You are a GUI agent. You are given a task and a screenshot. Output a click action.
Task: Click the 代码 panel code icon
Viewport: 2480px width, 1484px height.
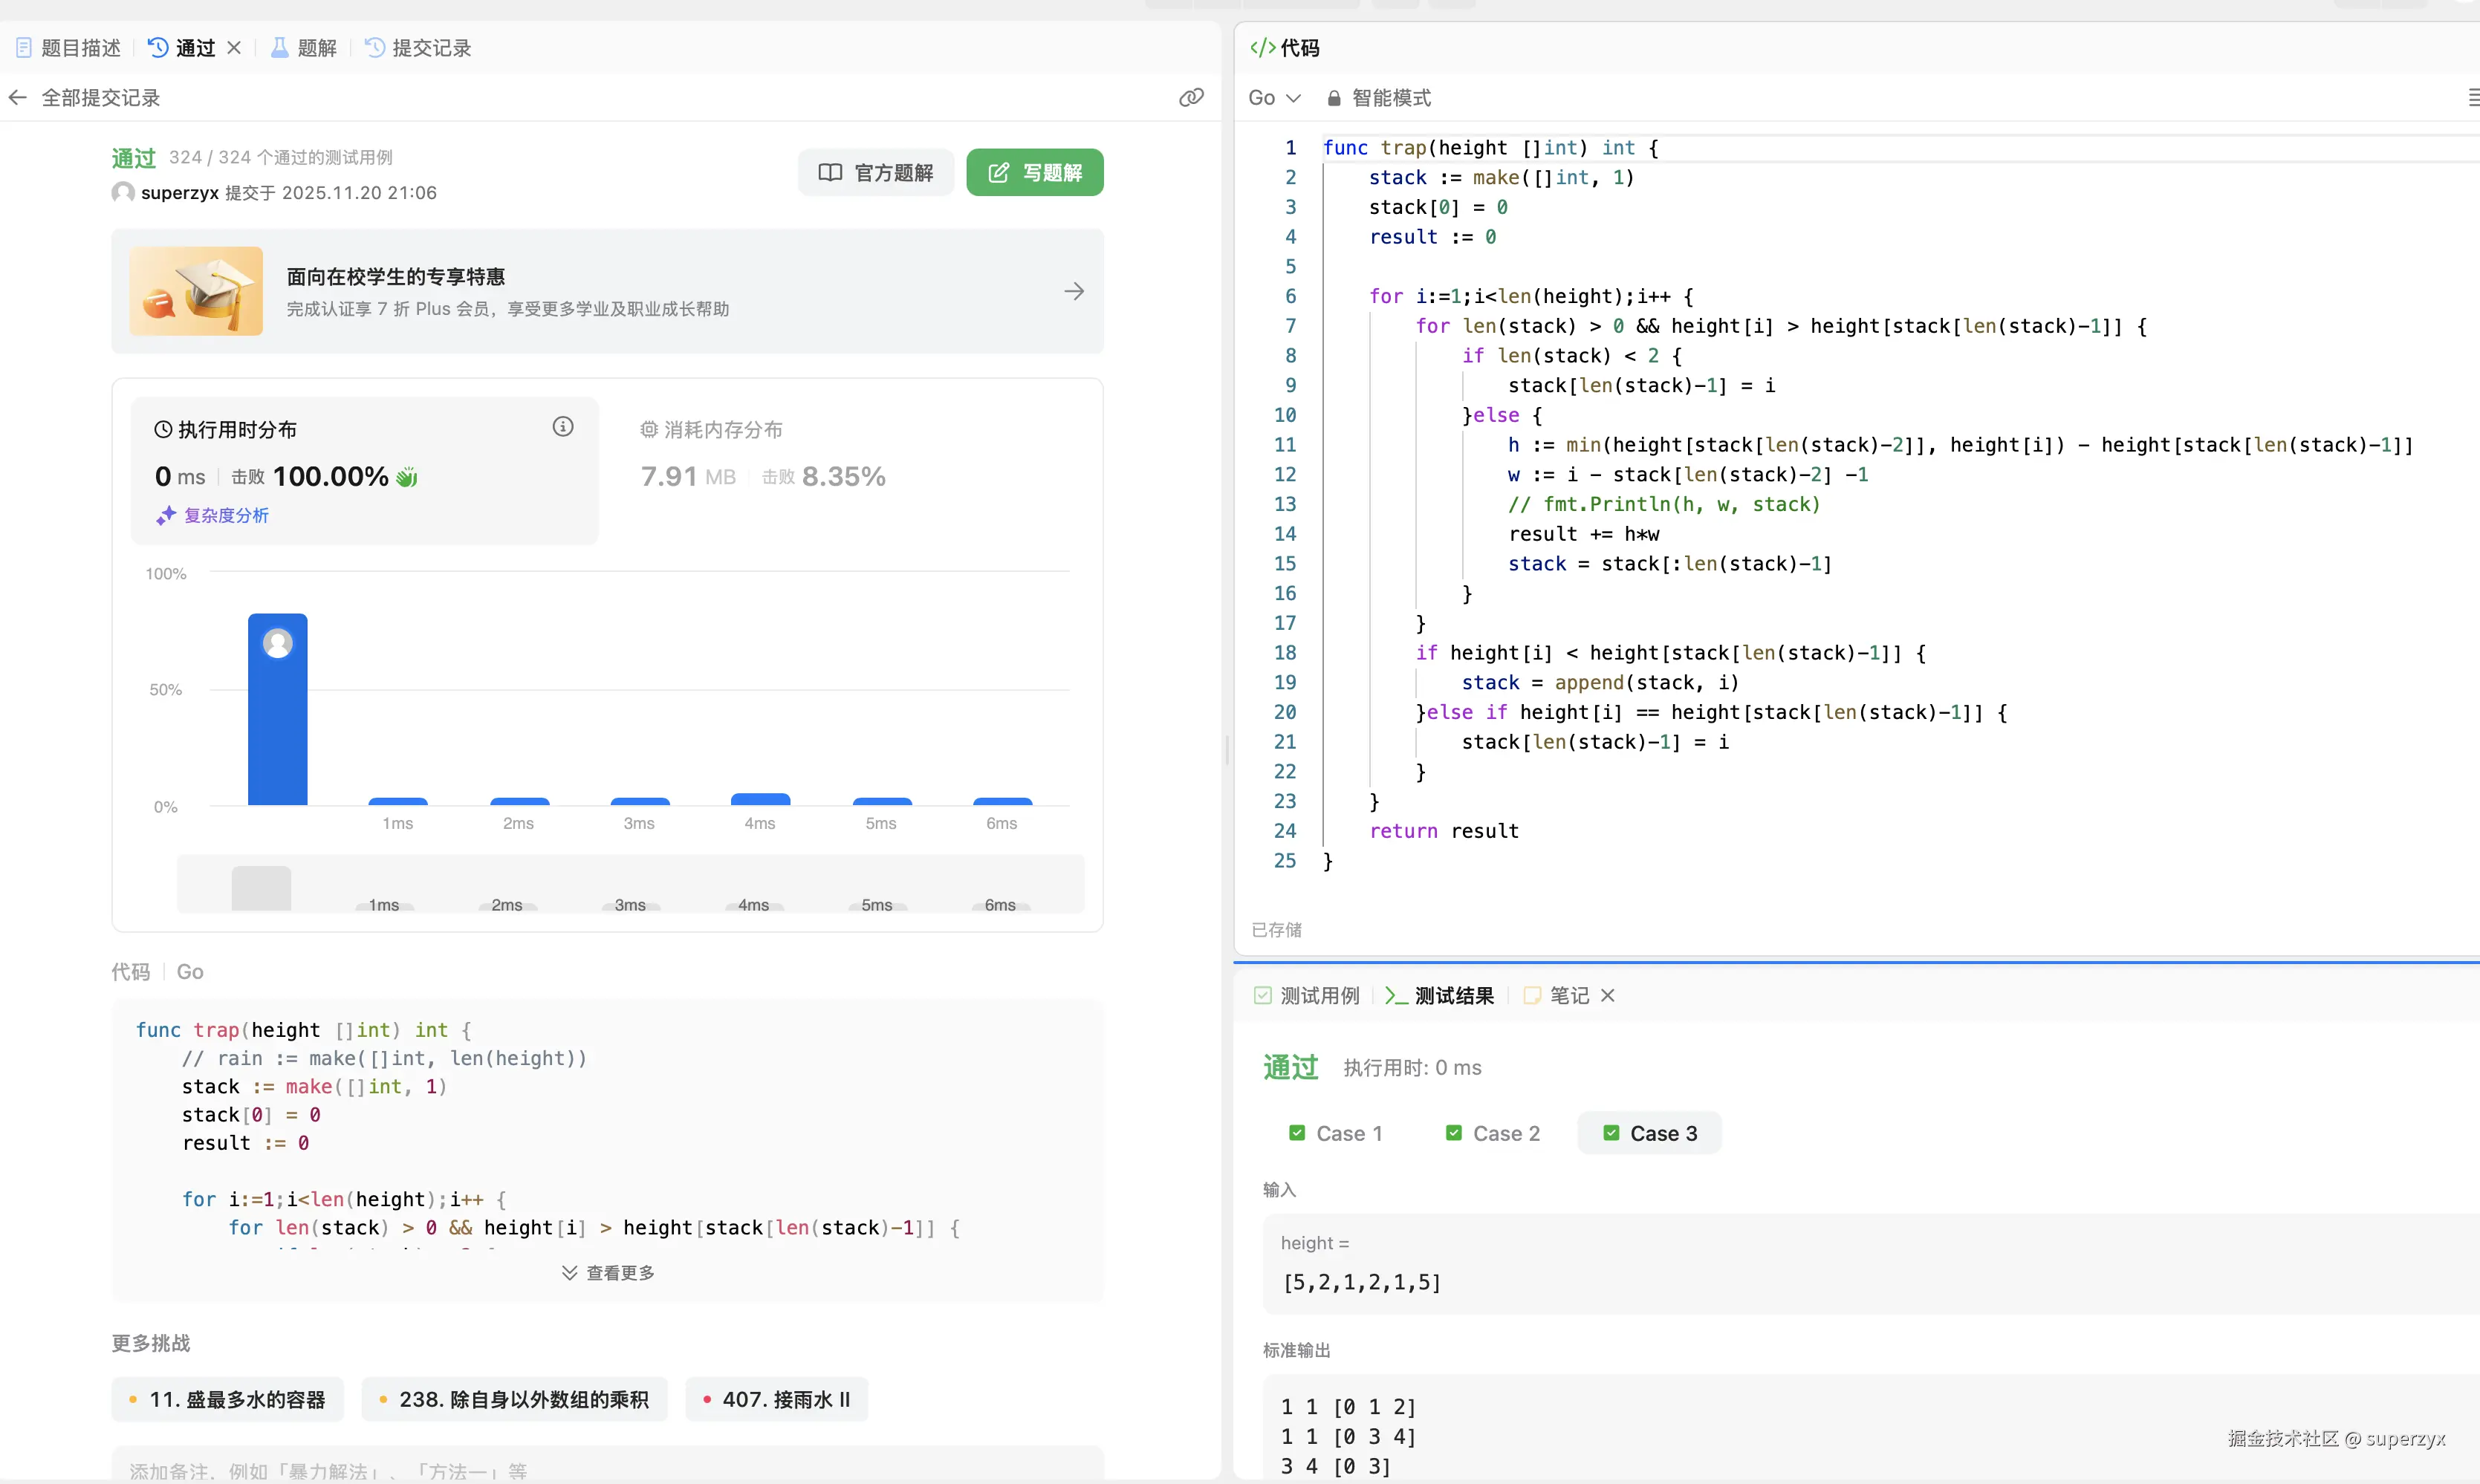pyautogui.click(x=1262, y=47)
